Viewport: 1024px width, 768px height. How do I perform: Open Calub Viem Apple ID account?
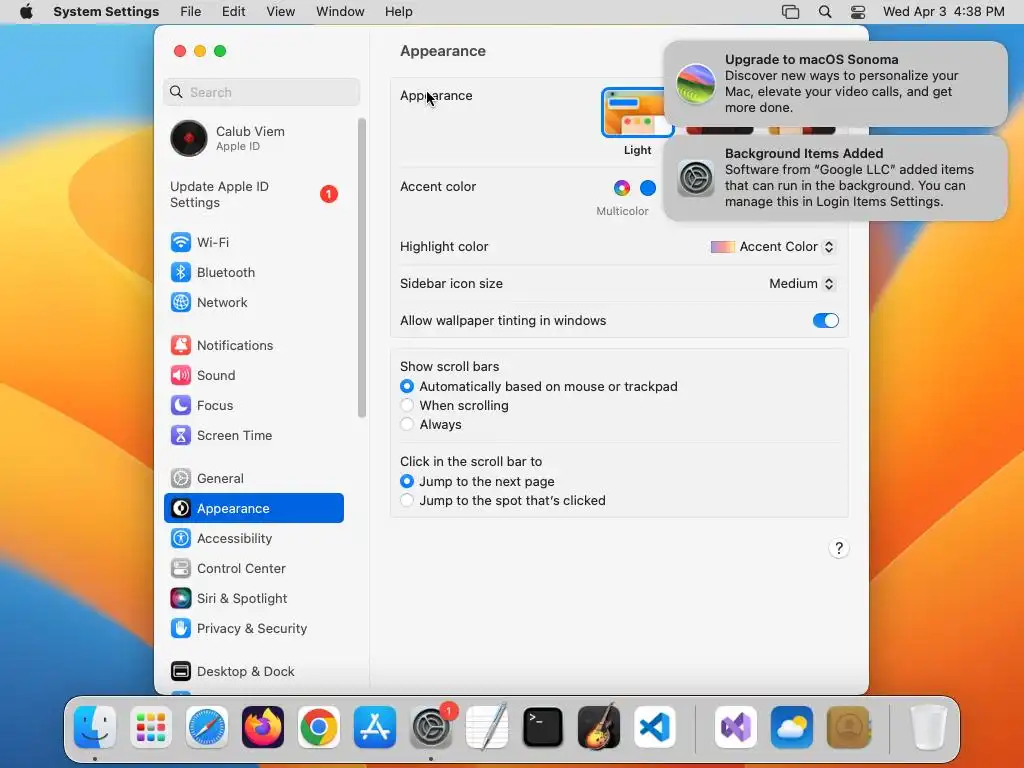tap(253, 138)
